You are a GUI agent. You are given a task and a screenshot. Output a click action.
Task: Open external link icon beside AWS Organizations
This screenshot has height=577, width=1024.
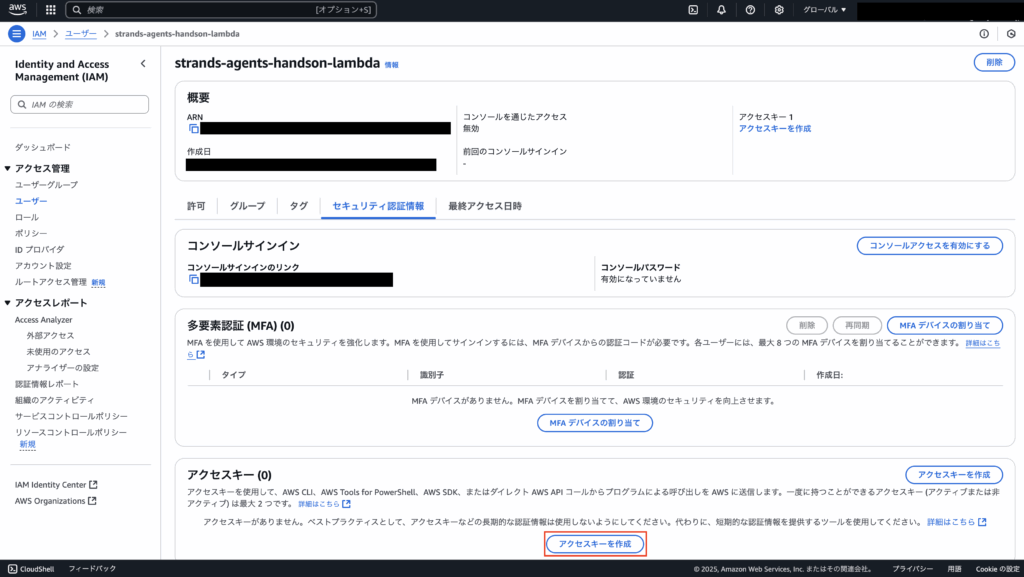92,501
